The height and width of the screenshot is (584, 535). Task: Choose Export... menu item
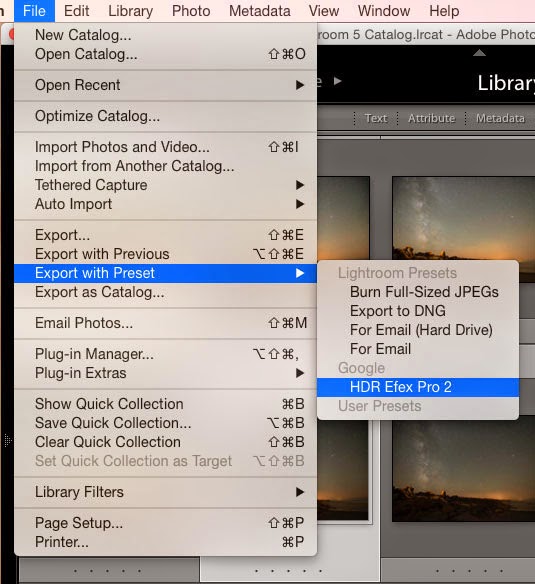point(165,235)
